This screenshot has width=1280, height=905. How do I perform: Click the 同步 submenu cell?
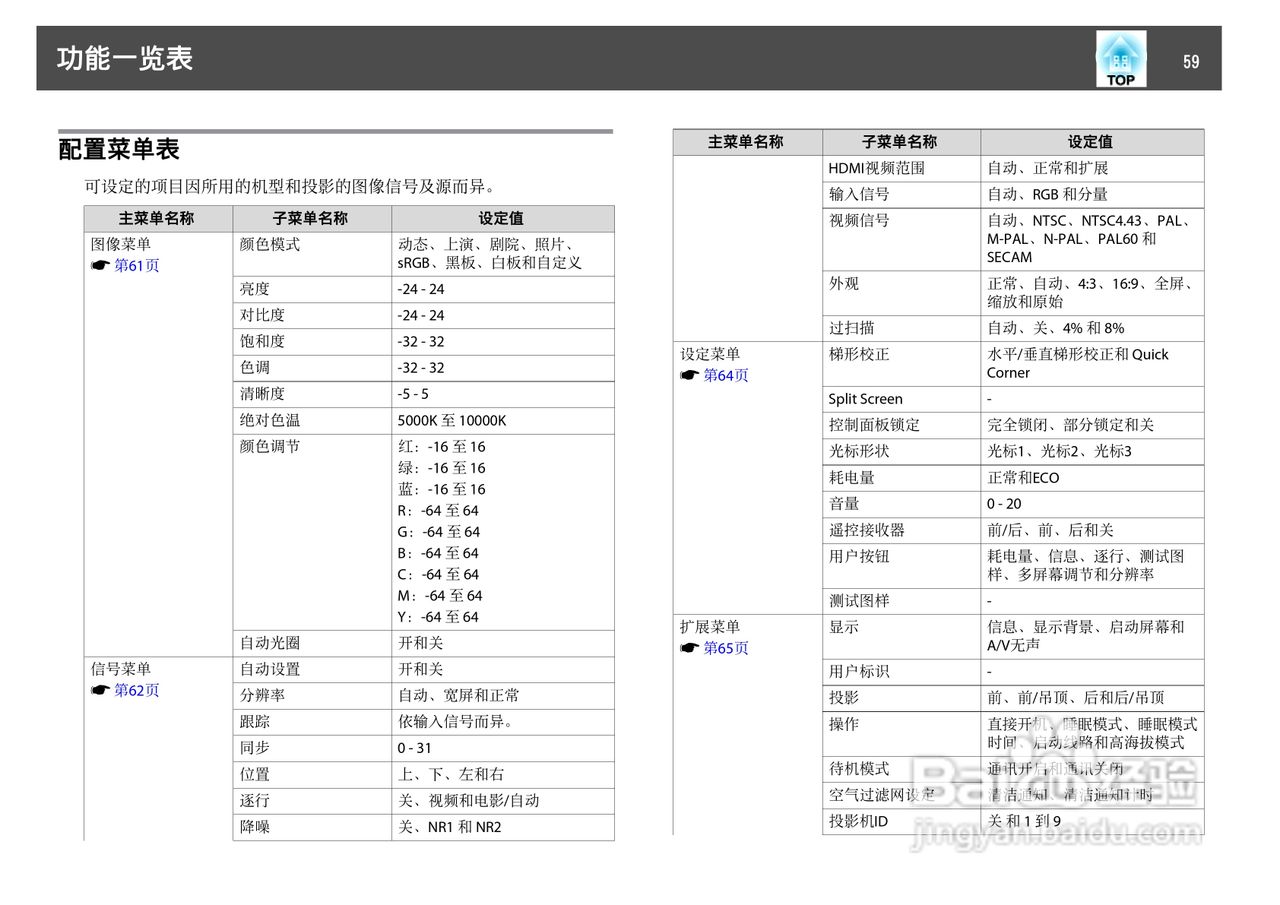(x=312, y=748)
